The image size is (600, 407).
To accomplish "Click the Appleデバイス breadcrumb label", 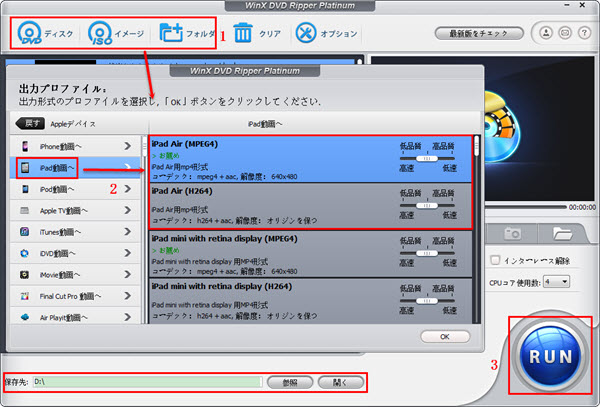I will click(73, 124).
